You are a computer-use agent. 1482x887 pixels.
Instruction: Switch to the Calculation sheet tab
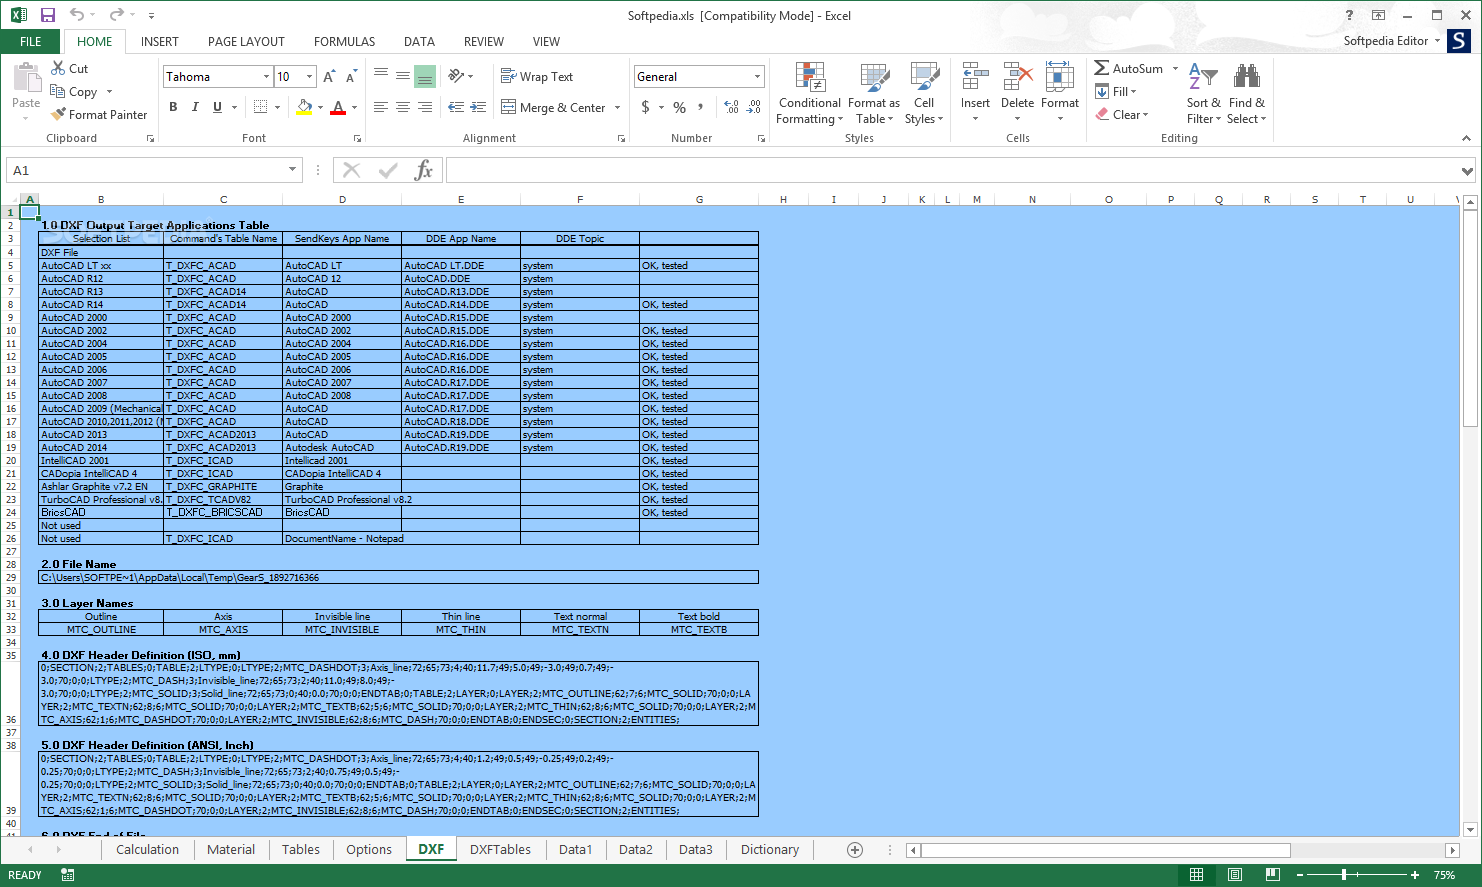click(x=148, y=850)
